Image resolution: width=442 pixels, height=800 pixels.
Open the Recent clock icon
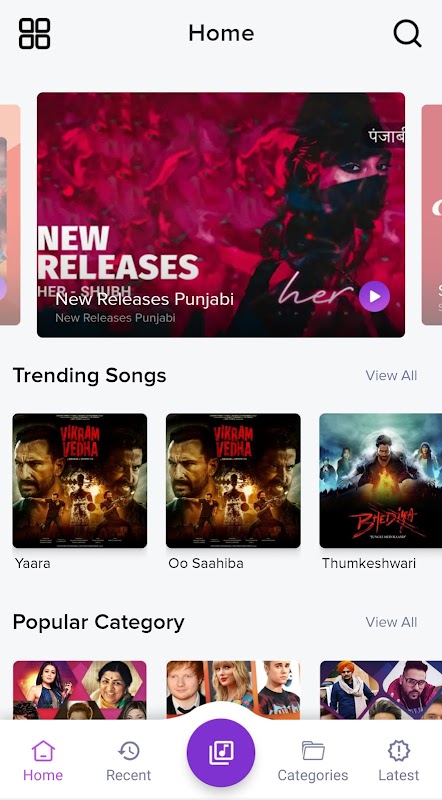(129, 751)
